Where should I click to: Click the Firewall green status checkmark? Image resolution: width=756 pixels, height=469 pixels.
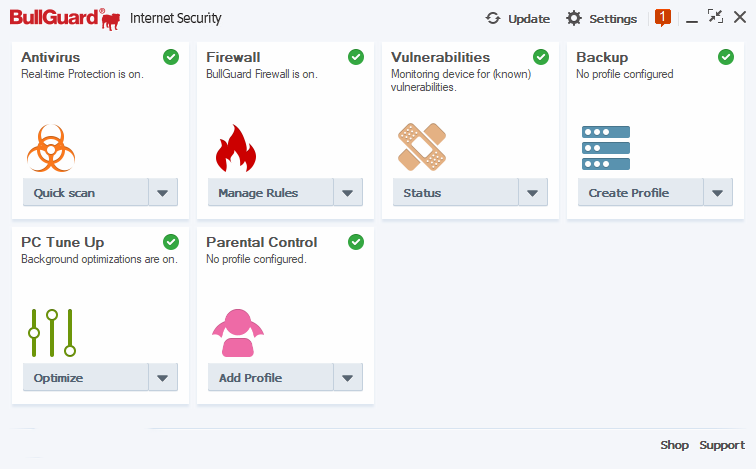tap(356, 57)
